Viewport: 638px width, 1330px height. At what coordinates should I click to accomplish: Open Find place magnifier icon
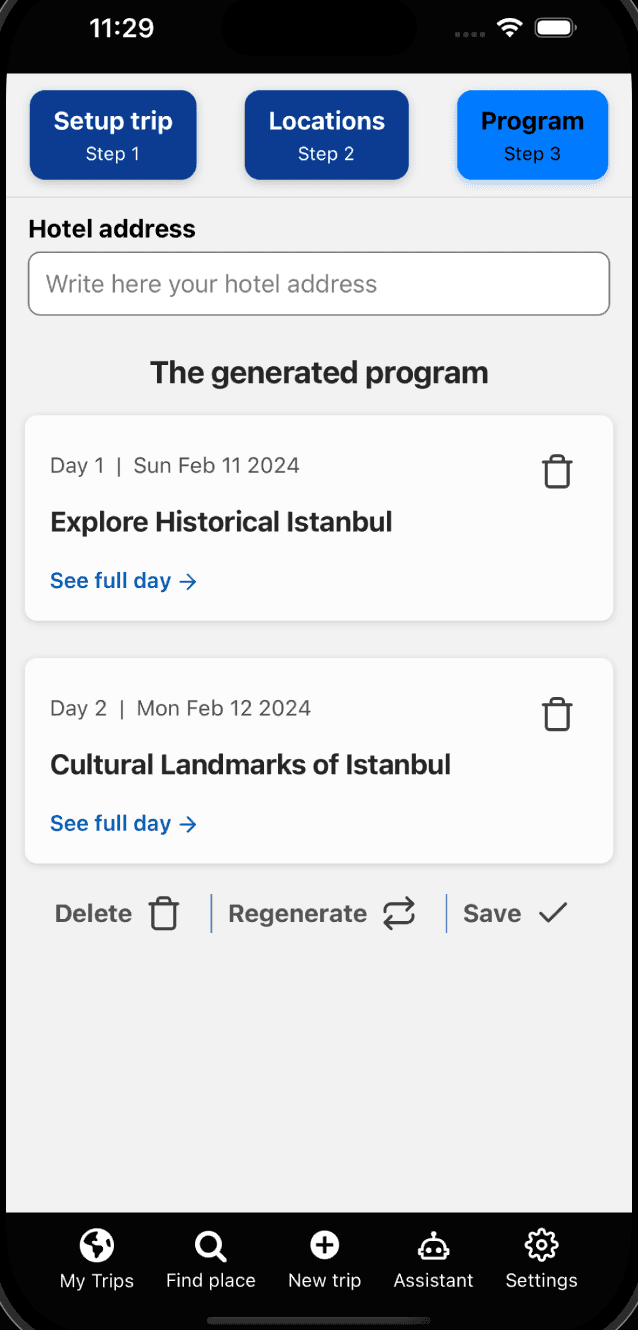[210, 1246]
